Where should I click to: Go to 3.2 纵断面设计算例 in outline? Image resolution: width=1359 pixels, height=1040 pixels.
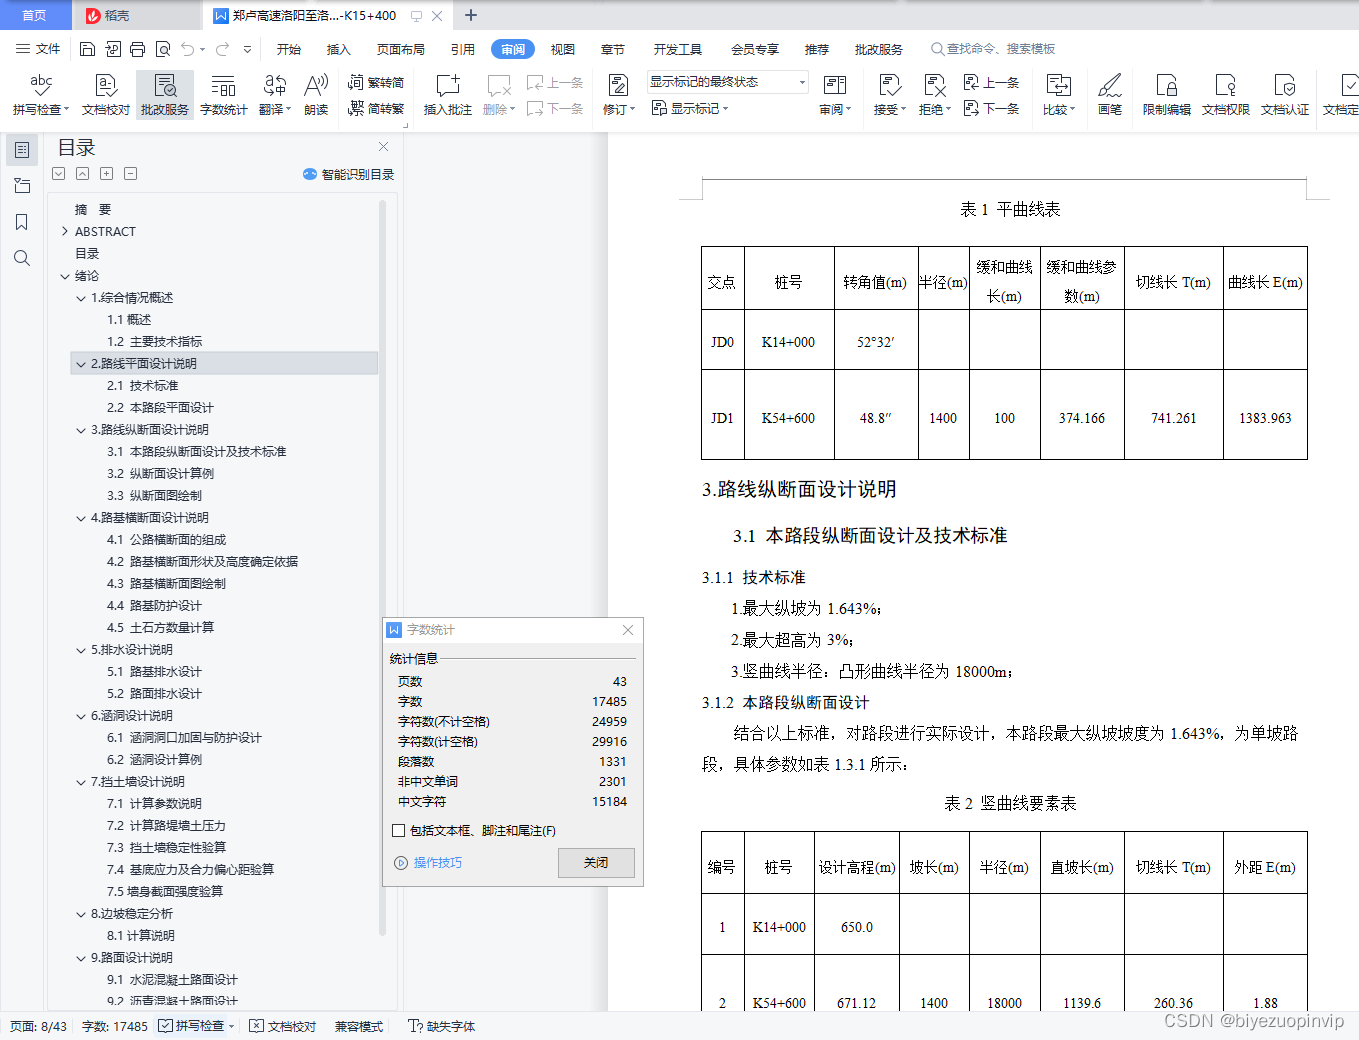click(x=161, y=474)
